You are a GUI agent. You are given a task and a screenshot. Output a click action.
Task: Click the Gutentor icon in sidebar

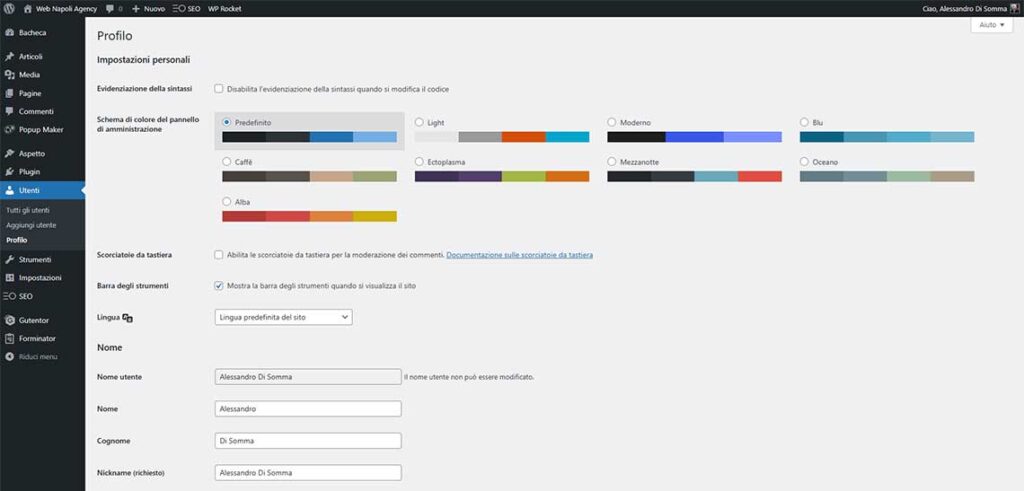pos(9,320)
